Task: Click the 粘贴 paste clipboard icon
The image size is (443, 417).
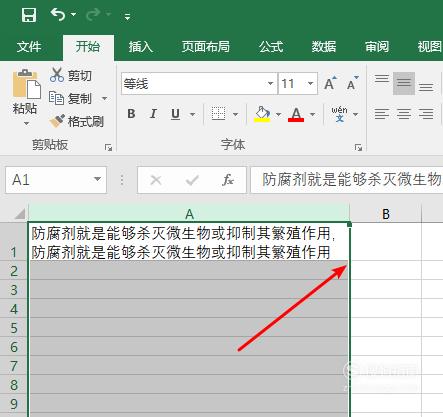Action: click(26, 84)
